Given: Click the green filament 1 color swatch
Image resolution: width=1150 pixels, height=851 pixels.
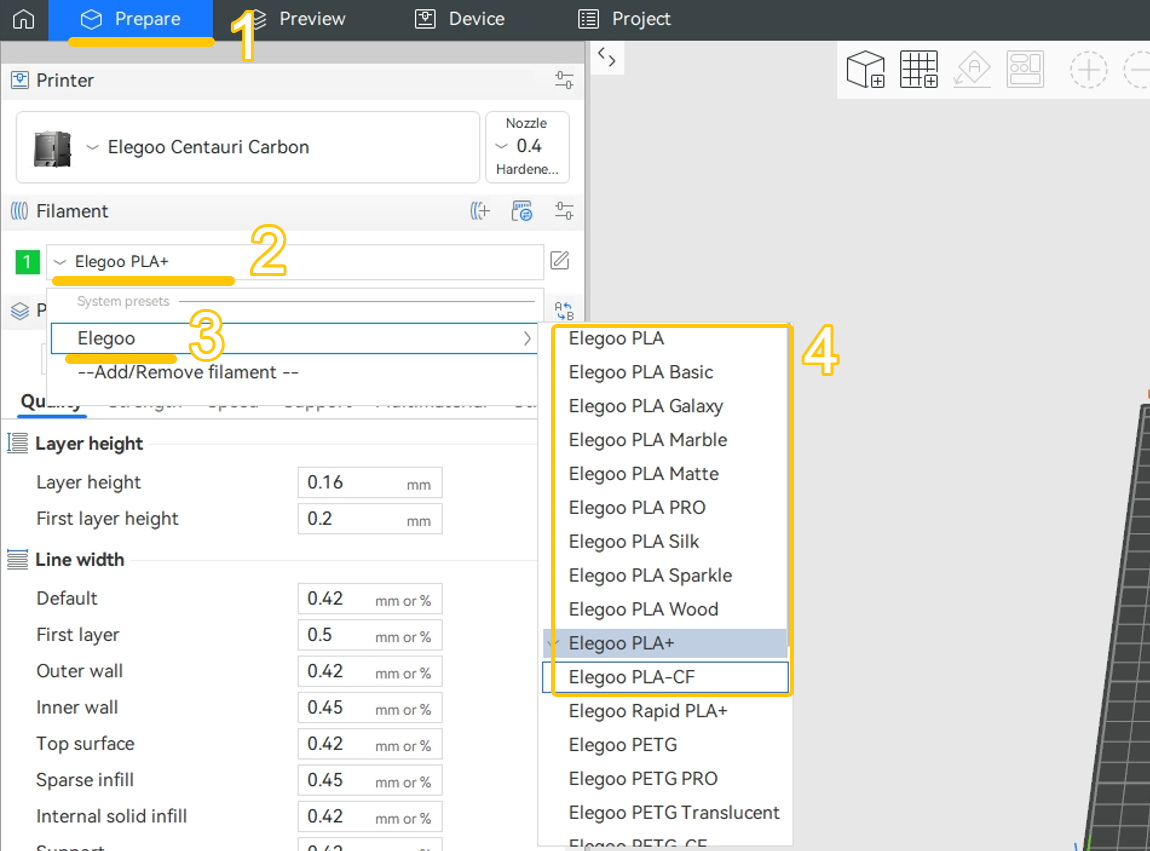Looking at the screenshot, I should click(x=27, y=262).
